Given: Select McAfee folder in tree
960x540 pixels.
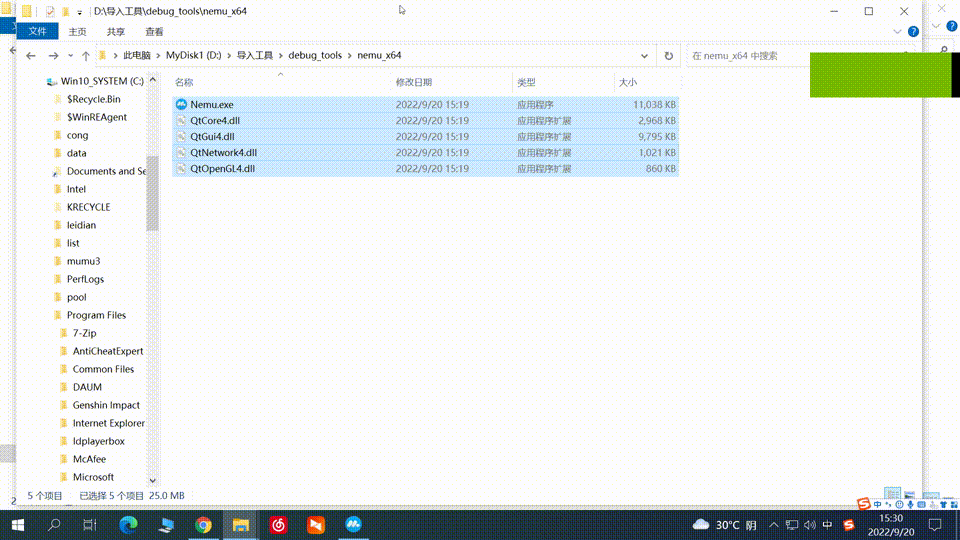Looking at the screenshot, I should coord(89,459).
